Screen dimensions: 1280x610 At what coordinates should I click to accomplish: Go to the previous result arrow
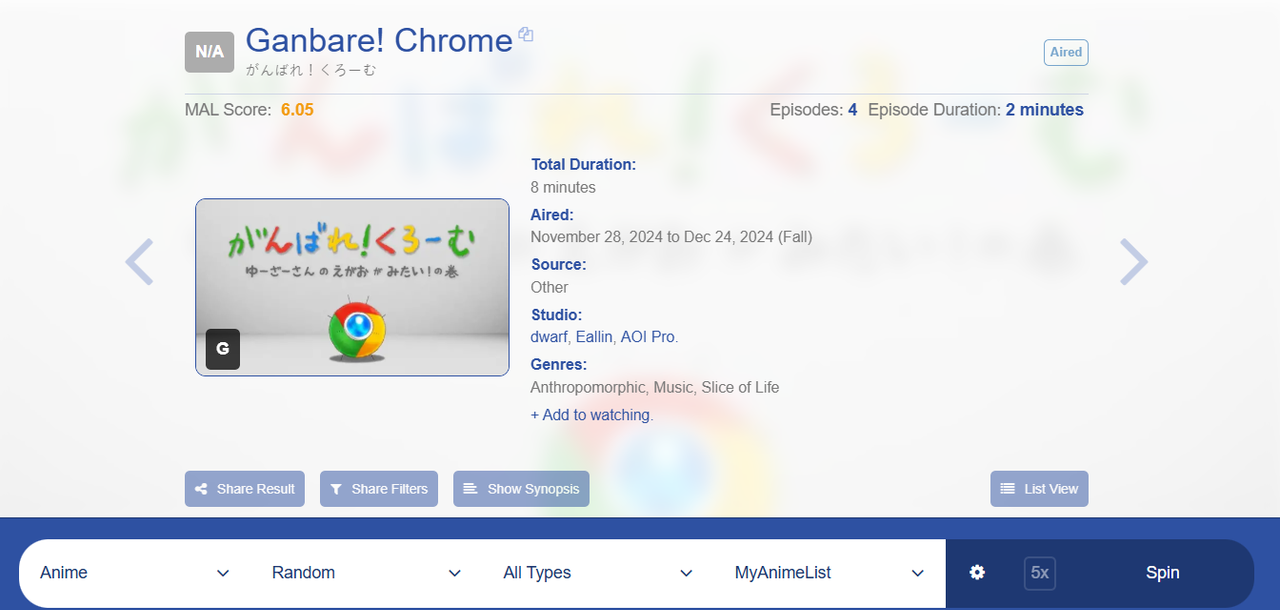tap(139, 262)
